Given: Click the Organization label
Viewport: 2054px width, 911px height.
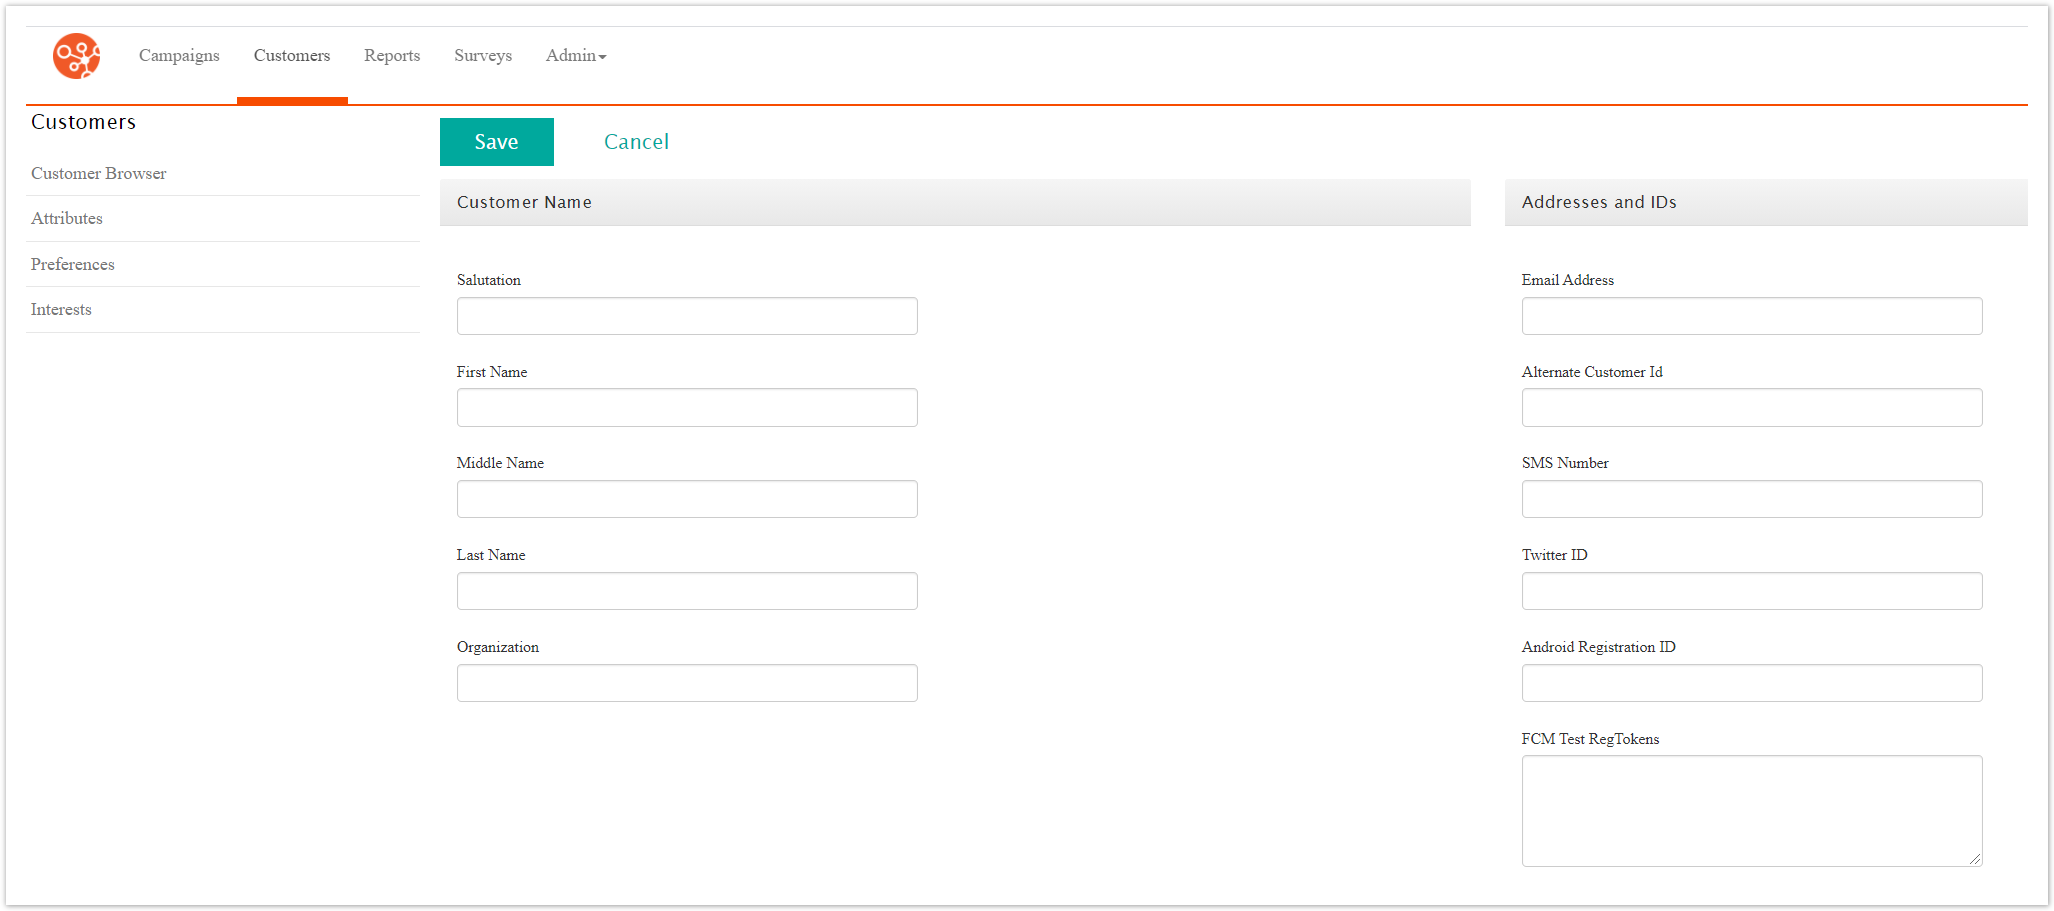Looking at the screenshot, I should (498, 647).
